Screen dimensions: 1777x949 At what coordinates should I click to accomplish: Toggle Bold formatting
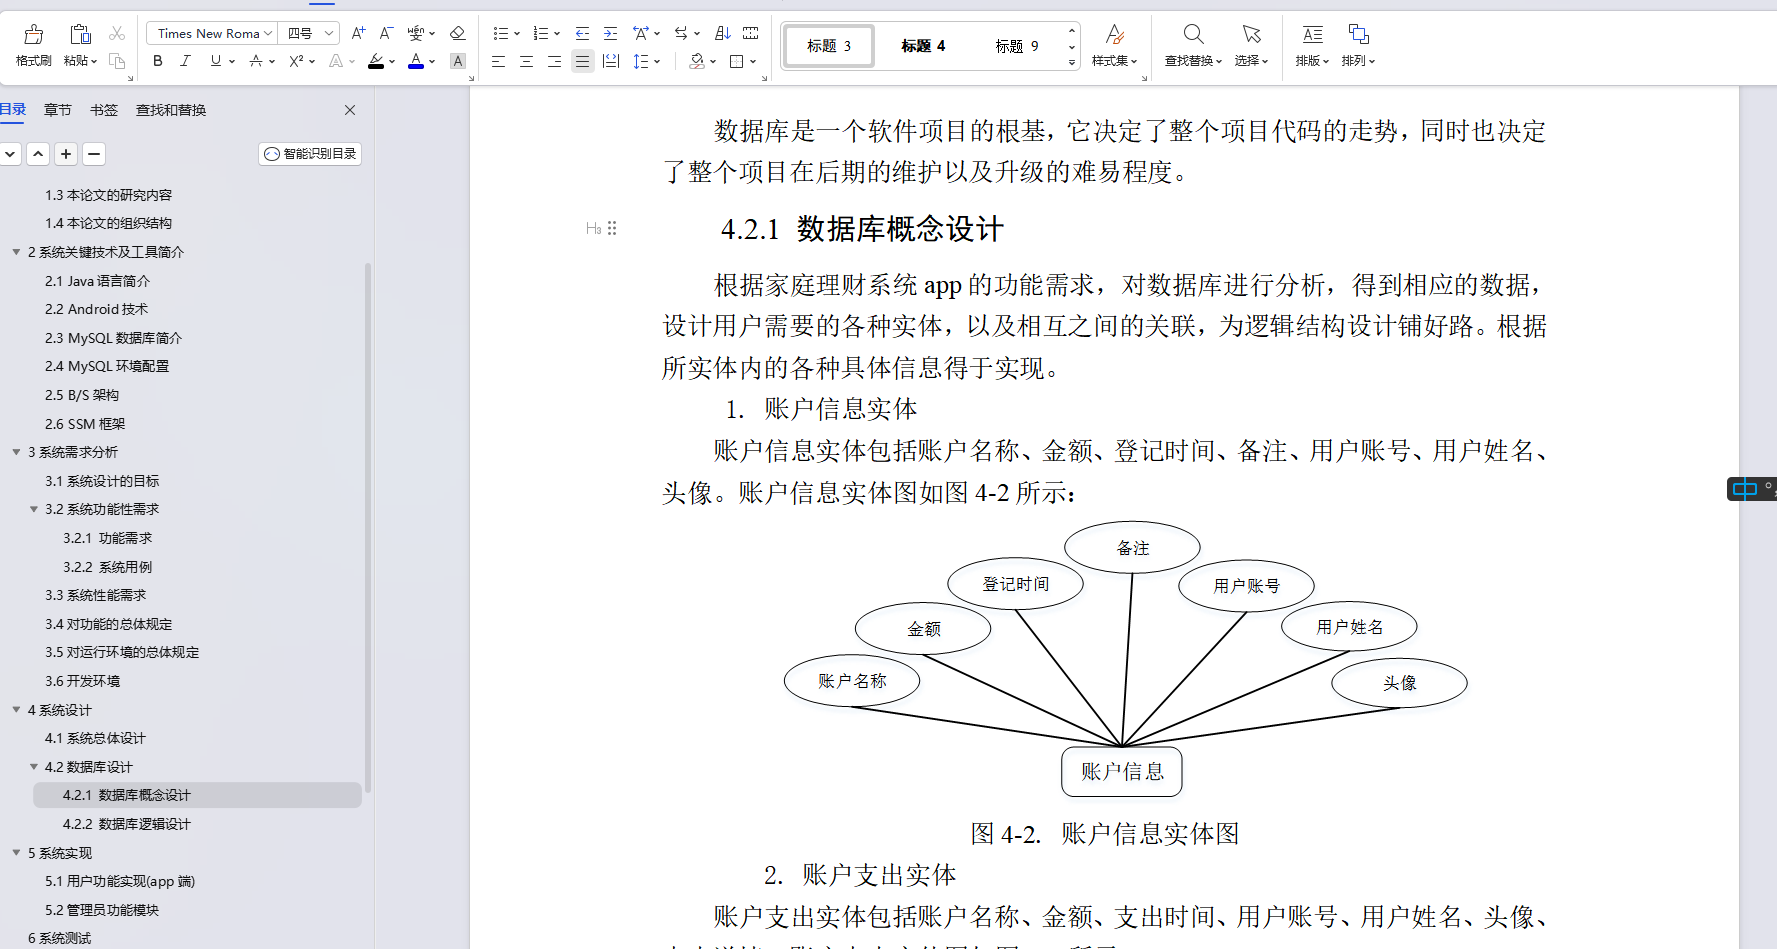pos(158,61)
